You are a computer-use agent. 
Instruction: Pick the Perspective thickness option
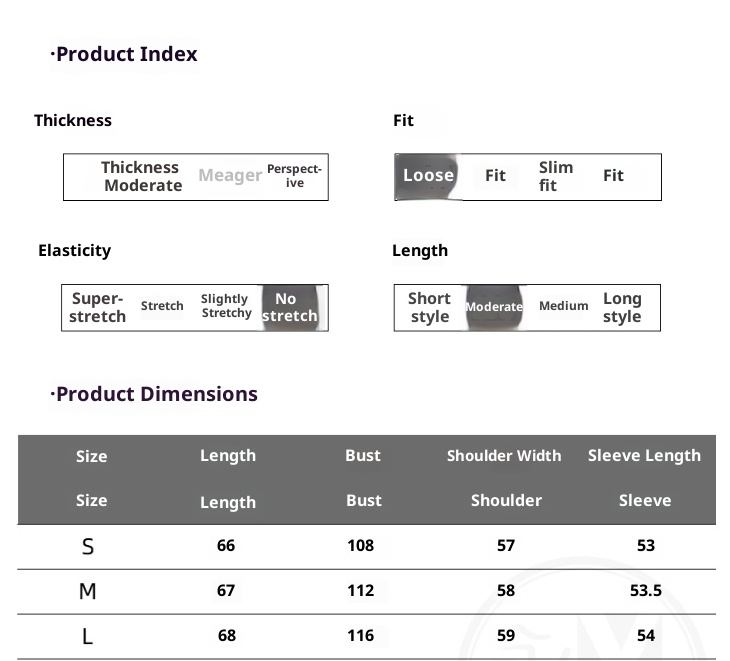coord(294,176)
